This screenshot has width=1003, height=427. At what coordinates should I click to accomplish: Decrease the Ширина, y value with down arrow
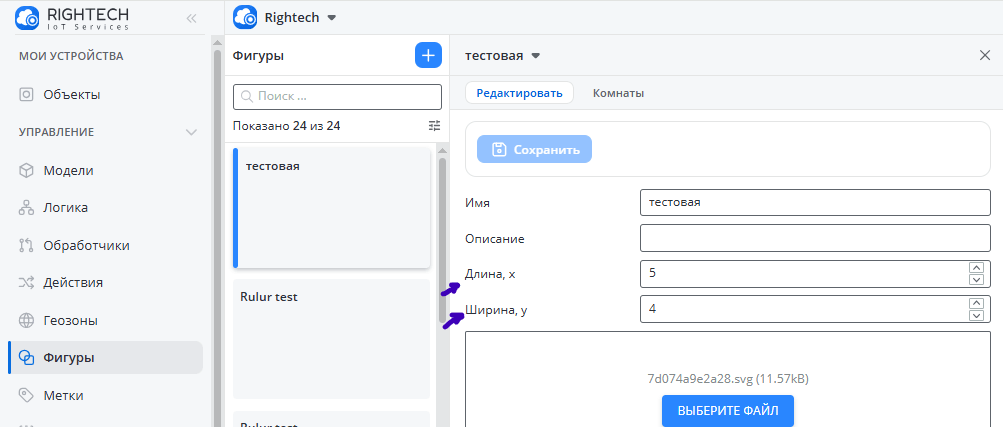(976, 315)
